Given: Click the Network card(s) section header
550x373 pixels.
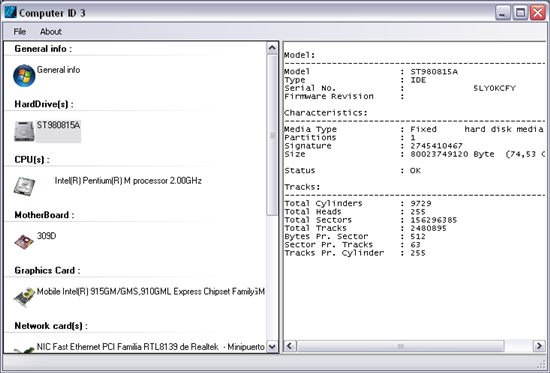Looking at the screenshot, I should pos(51,326).
